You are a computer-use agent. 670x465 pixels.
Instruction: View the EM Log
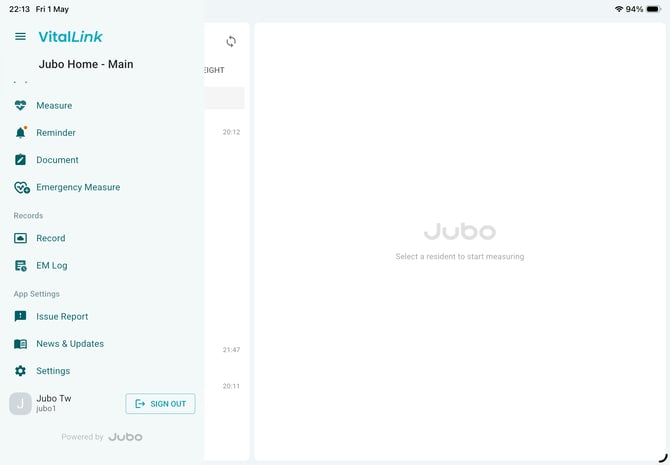point(52,265)
